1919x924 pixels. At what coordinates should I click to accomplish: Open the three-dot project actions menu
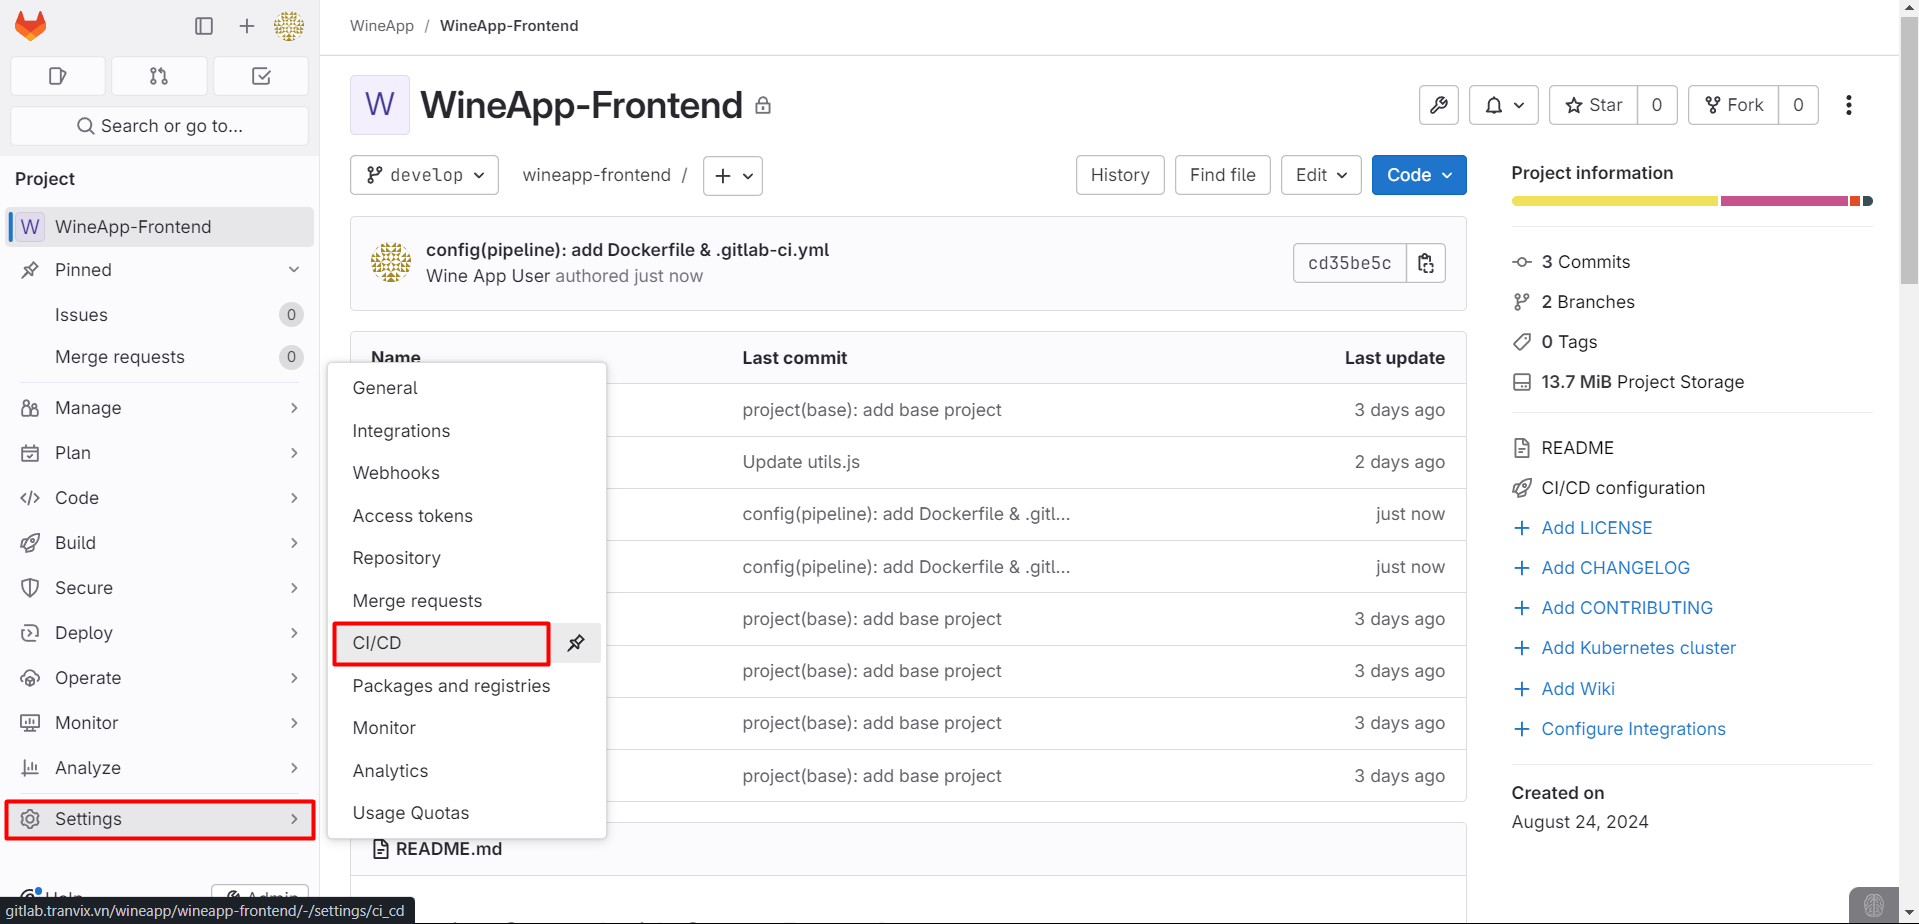point(1848,105)
